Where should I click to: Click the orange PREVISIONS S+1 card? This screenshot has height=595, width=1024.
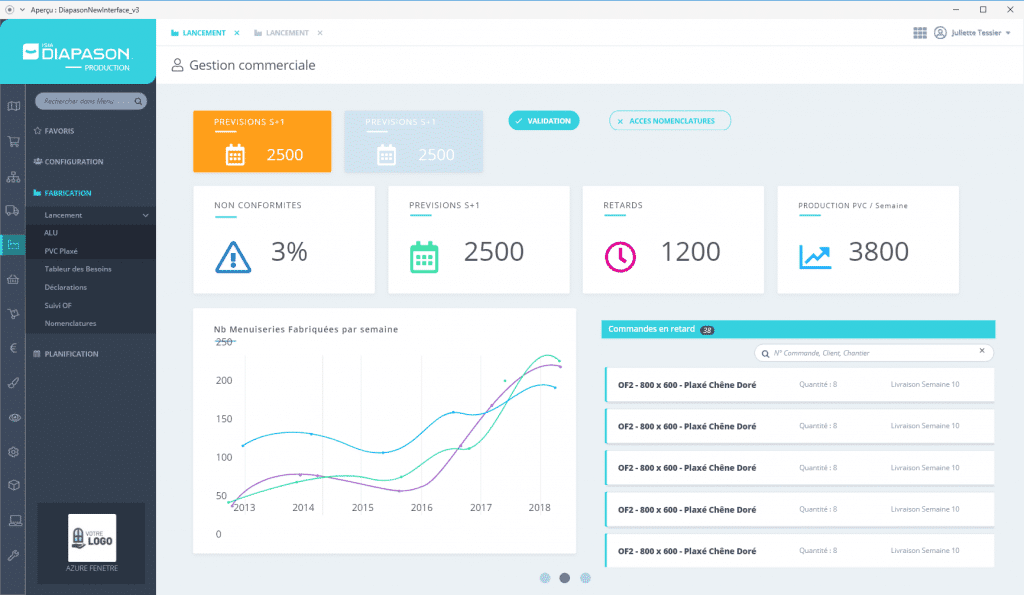pos(262,141)
